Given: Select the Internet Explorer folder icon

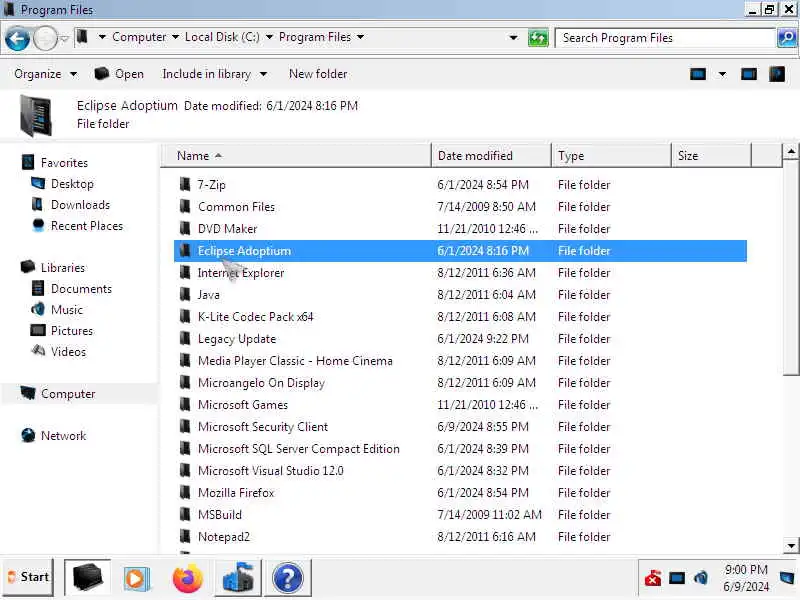Looking at the screenshot, I should tap(185, 272).
